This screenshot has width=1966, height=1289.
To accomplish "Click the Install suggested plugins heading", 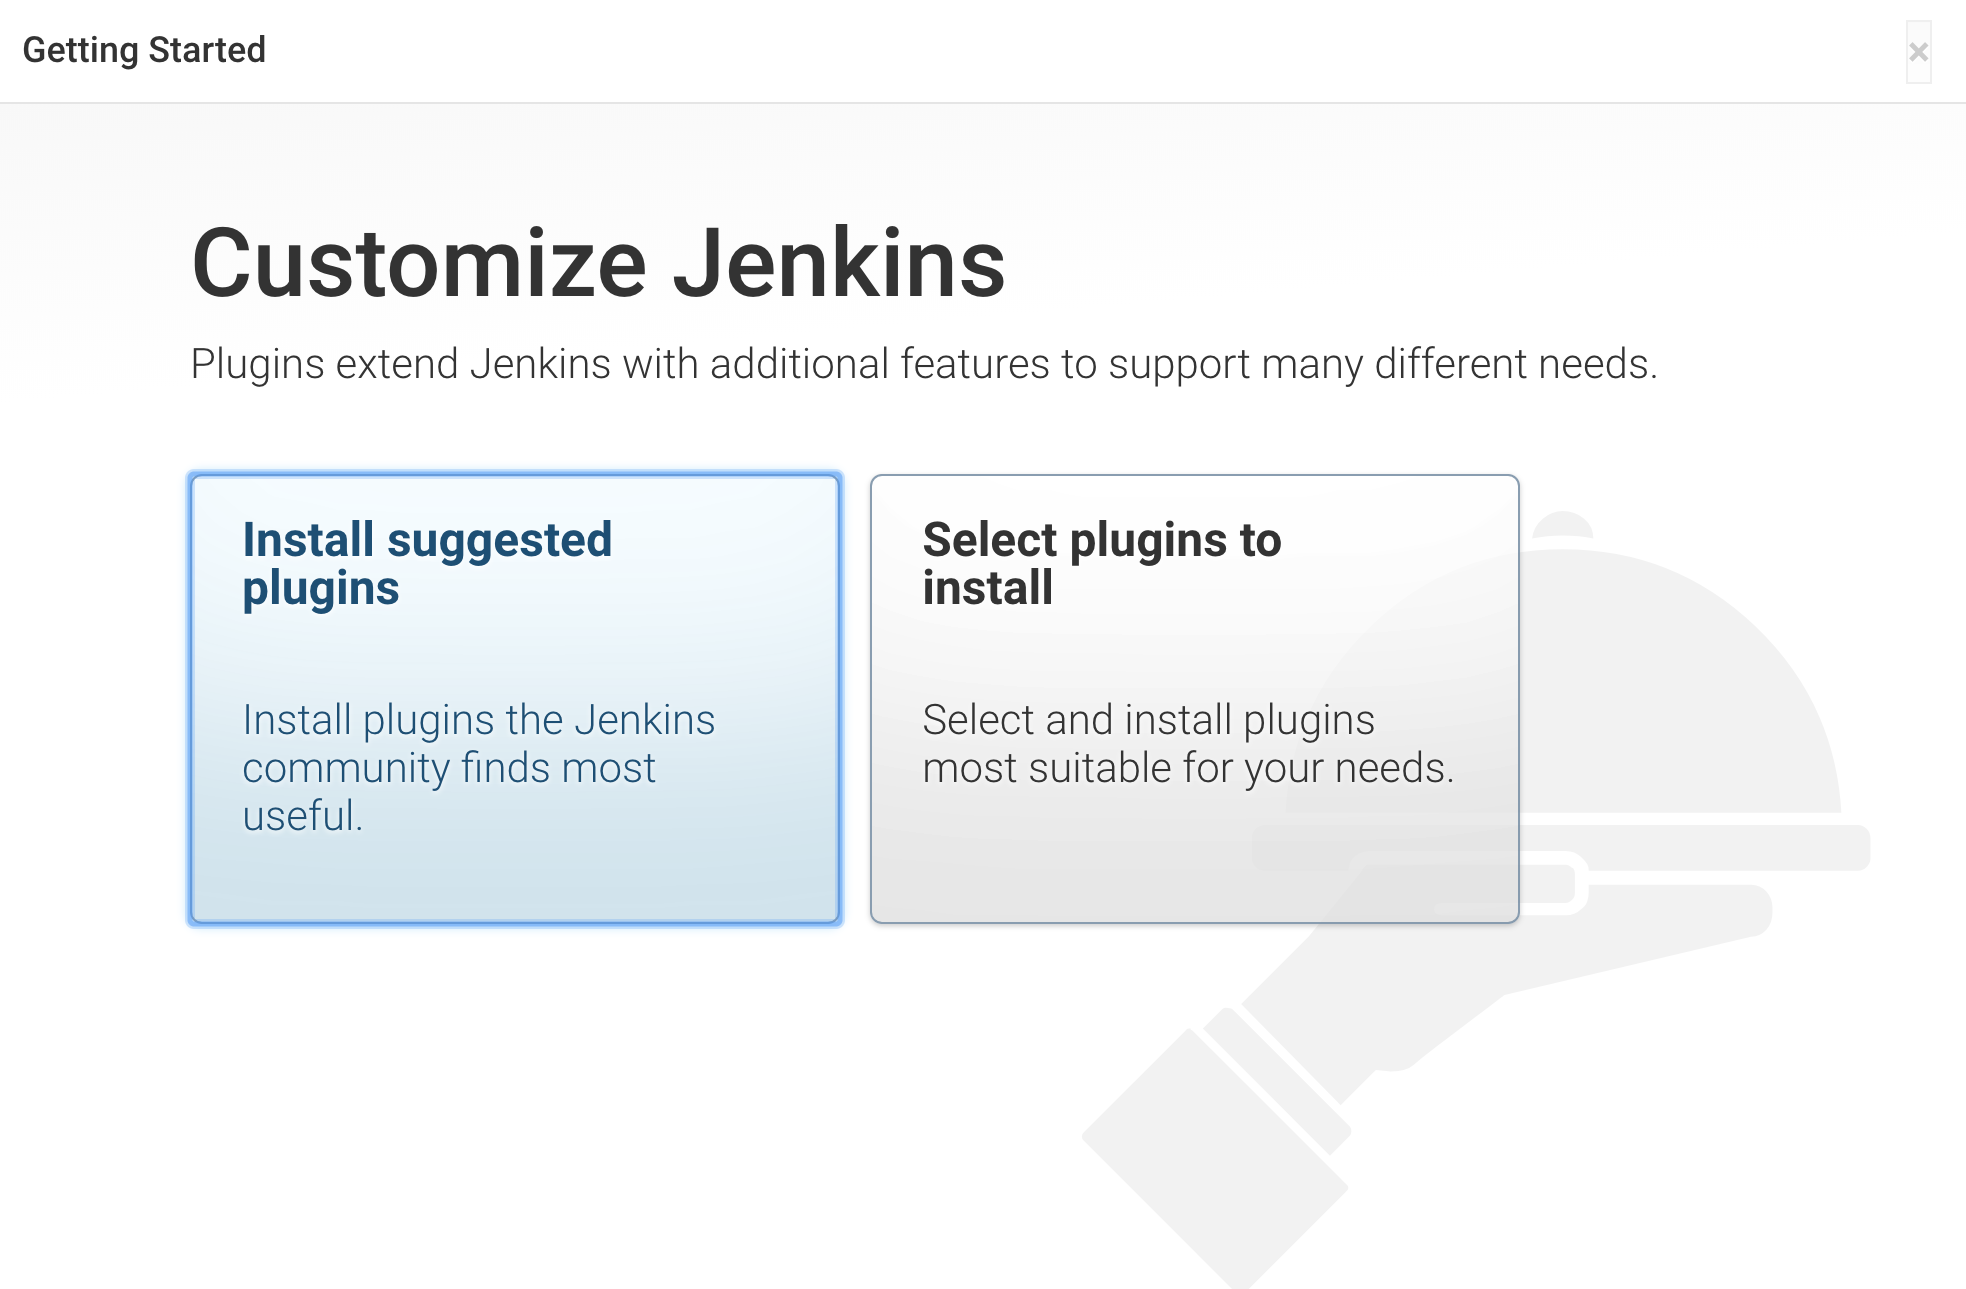I will [x=428, y=563].
